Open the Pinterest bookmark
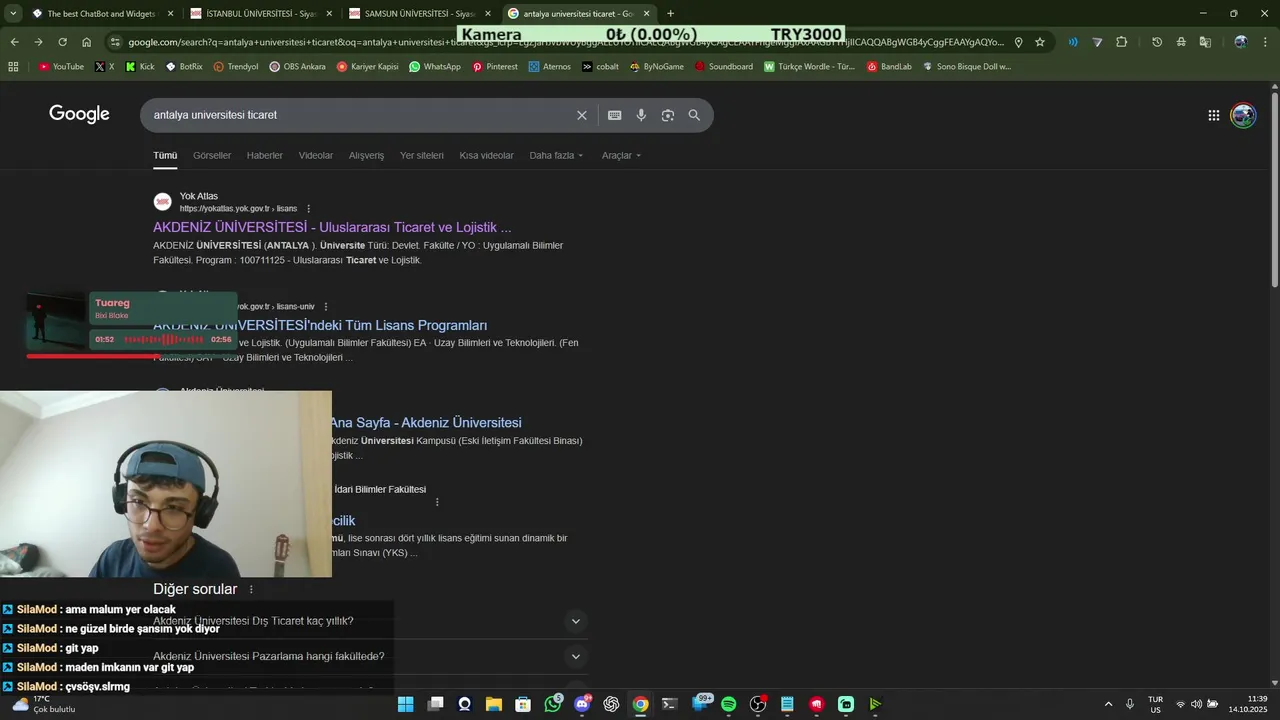 (495, 67)
